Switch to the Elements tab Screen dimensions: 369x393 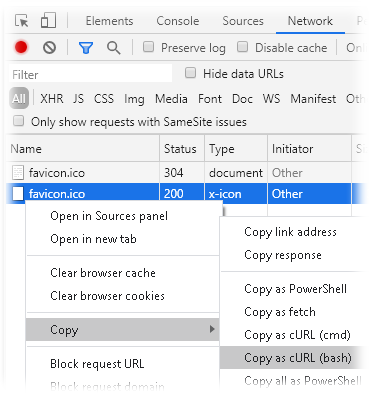click(109, 21)
